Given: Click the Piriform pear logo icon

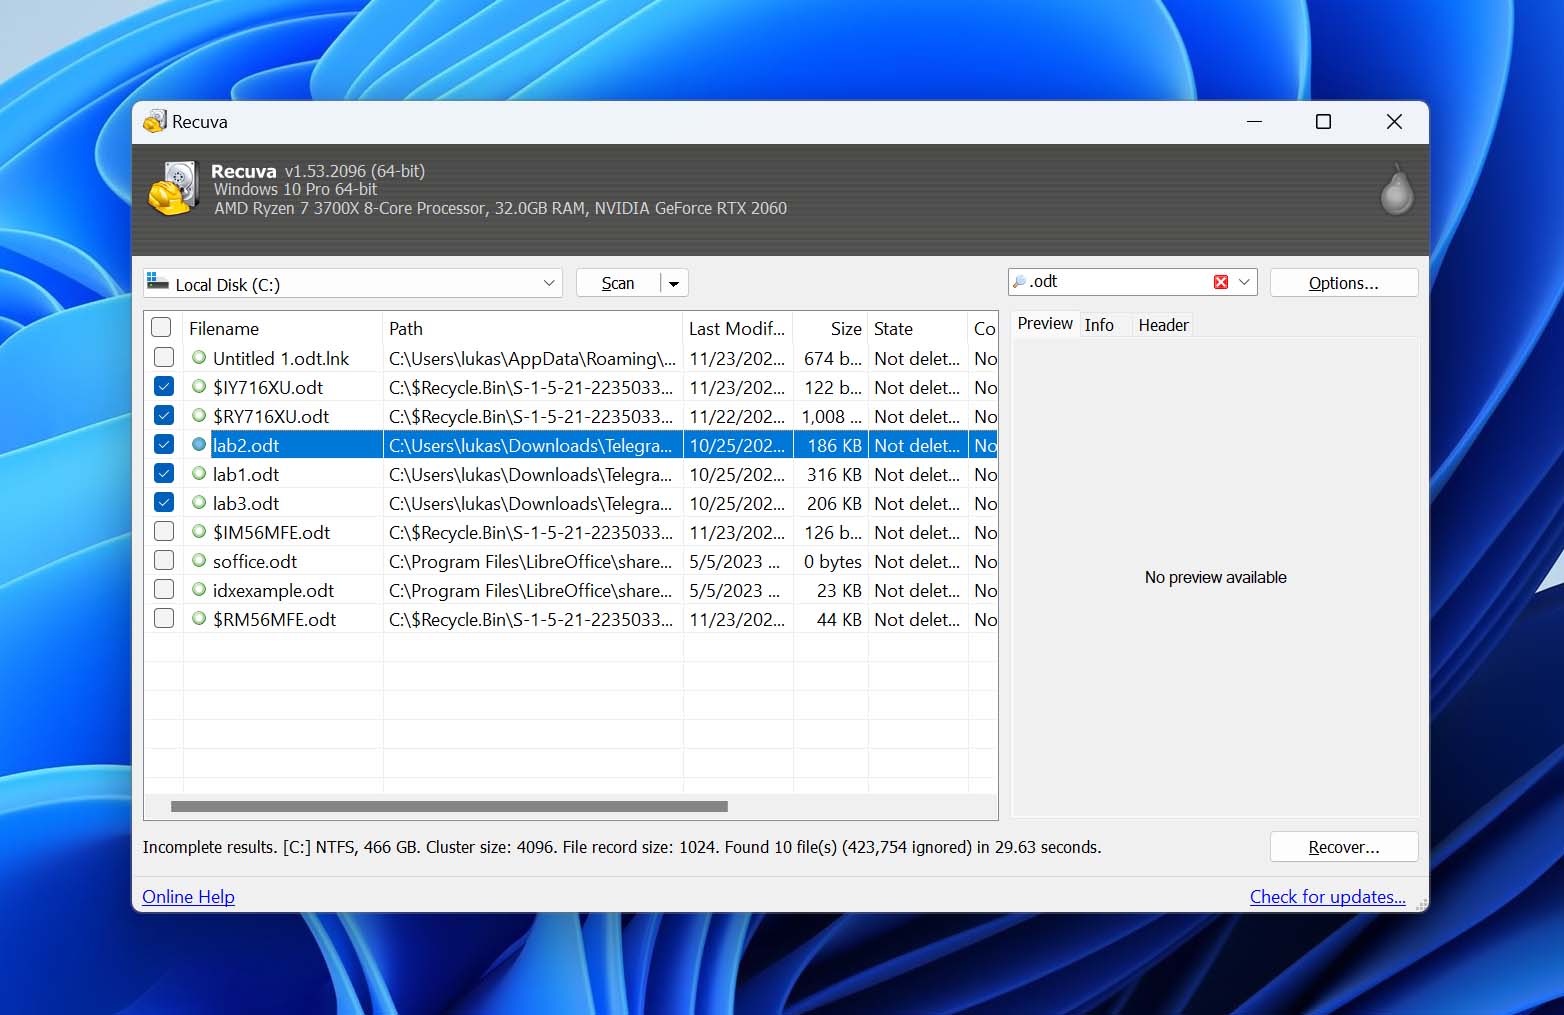Looking at the screenshot, I should coord(1396,189).
